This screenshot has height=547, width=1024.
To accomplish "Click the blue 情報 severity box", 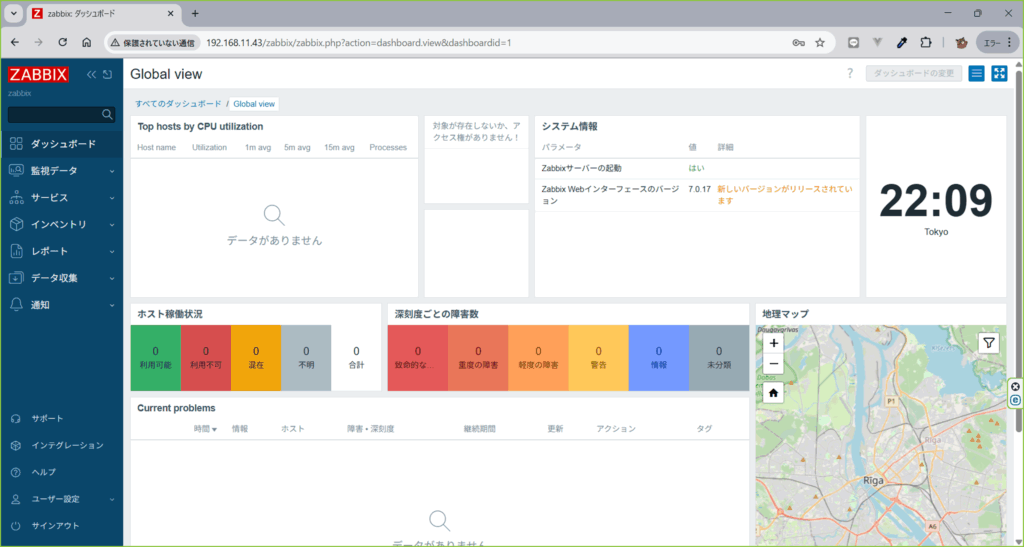I will coord(658,357).
